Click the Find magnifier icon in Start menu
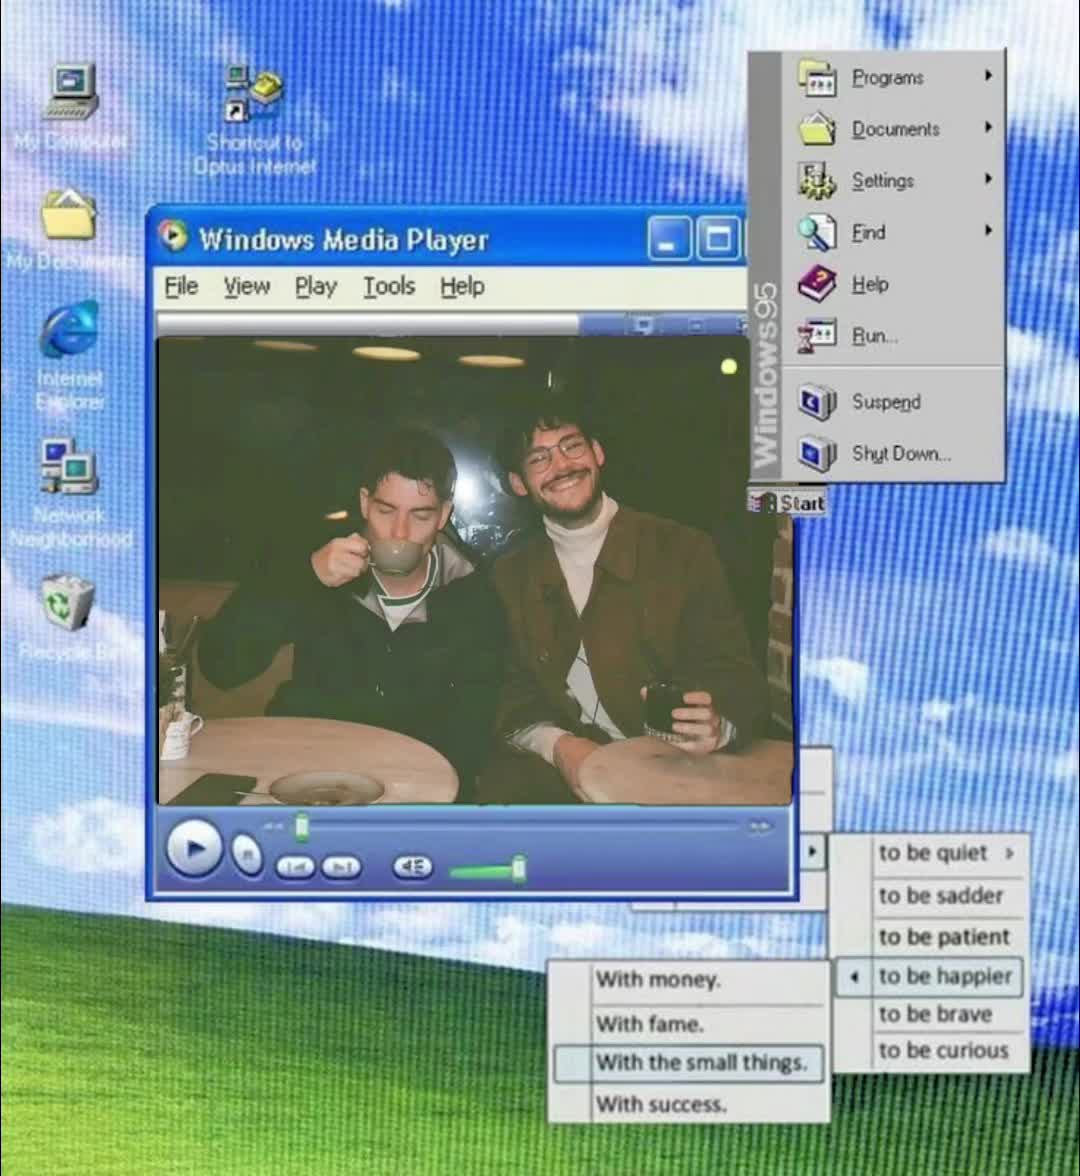The image size is (1080, 1176). (816, 232)
